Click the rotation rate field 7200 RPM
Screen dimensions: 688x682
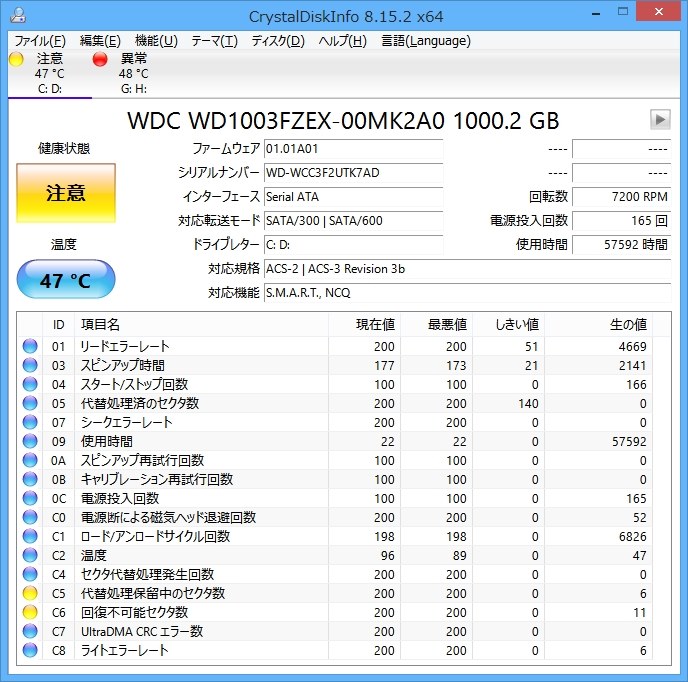pos(622,197)
